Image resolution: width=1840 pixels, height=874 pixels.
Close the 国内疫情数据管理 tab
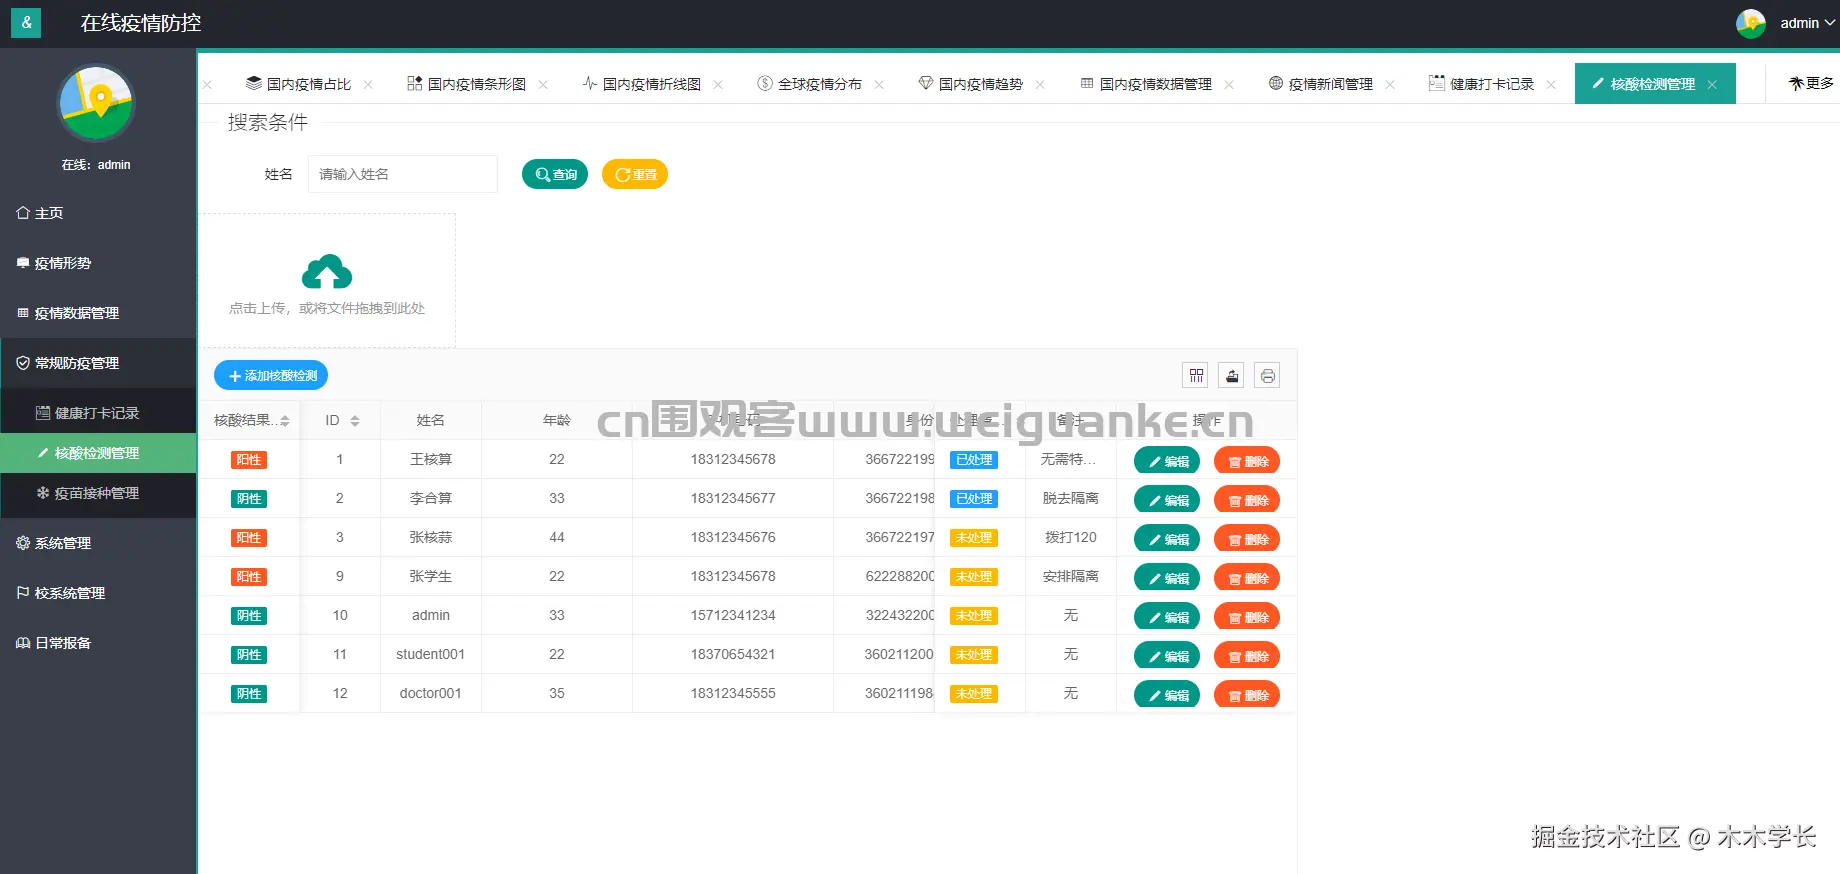tap(1229, 85)
